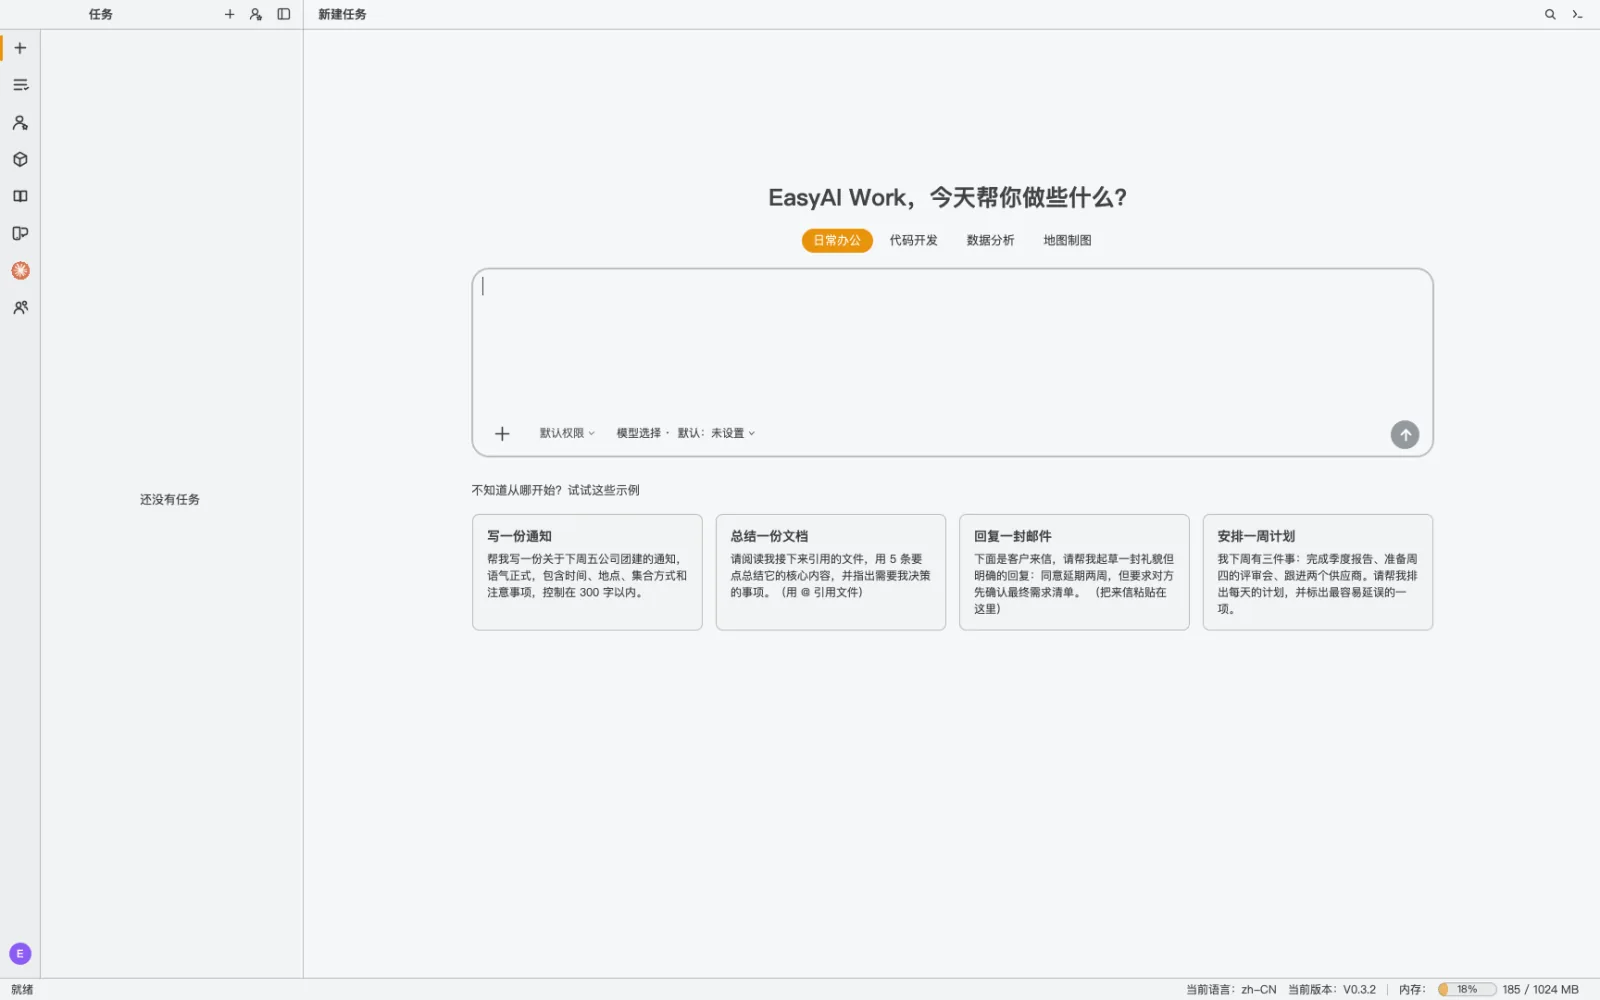Open the device chat icon in the left sidebar
1600x1000 pixels.
pyautogui.click(x=20, y=234)
